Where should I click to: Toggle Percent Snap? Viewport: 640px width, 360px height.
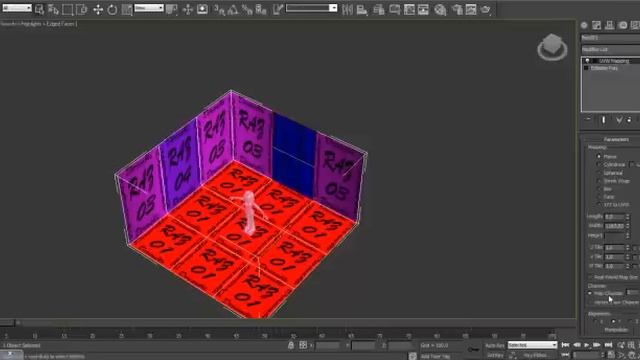247,9
